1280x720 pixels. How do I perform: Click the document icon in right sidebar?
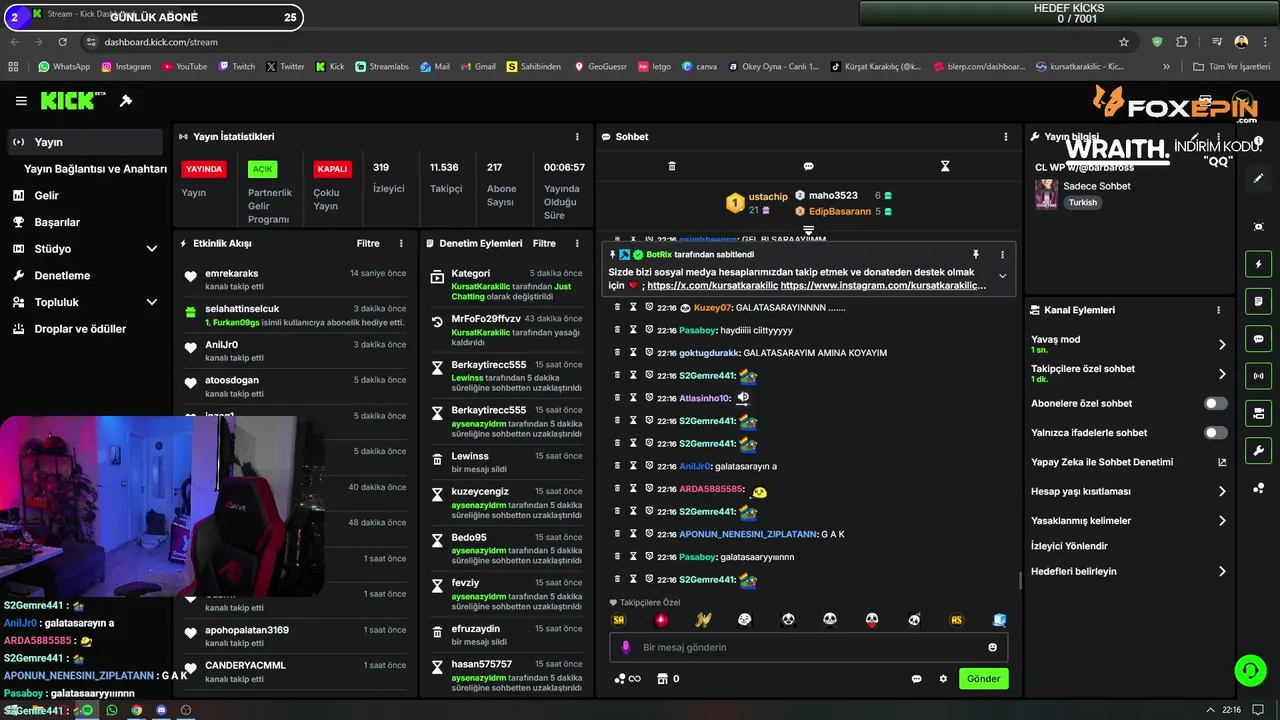click(1258, 301)
